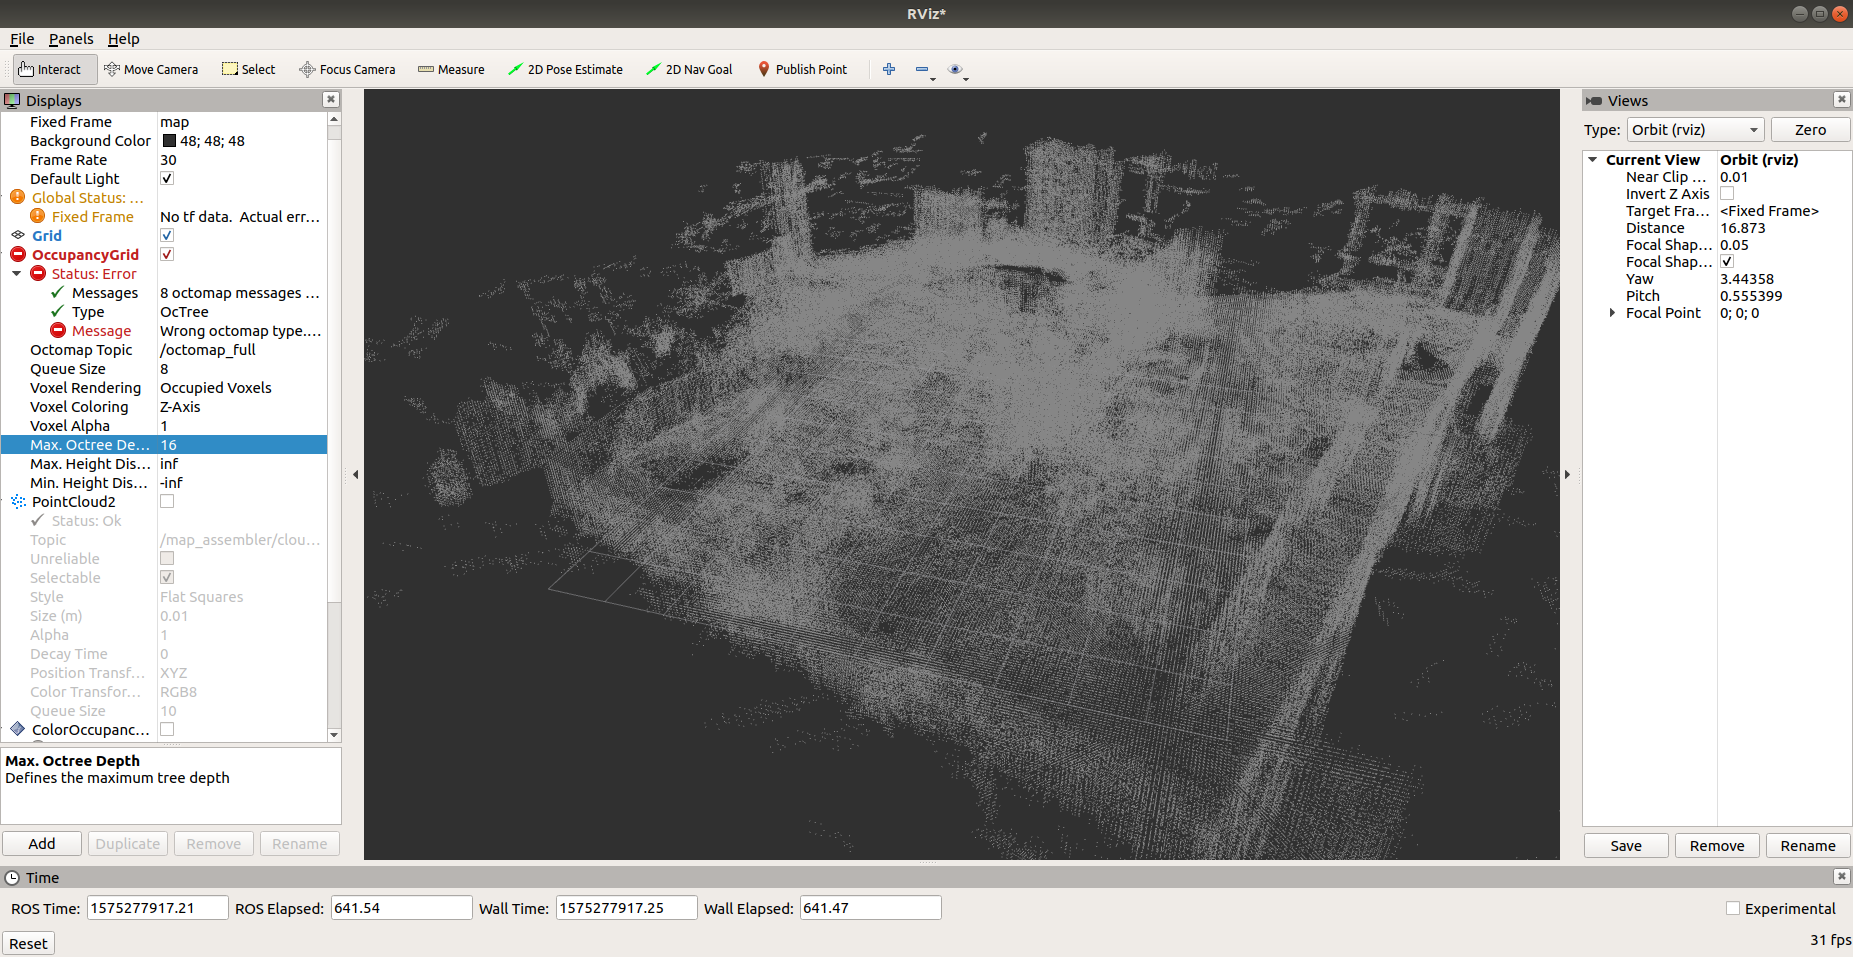Activate the Move Camera tool
Viewport: 1853px width, 957px height.
point(151,69)
